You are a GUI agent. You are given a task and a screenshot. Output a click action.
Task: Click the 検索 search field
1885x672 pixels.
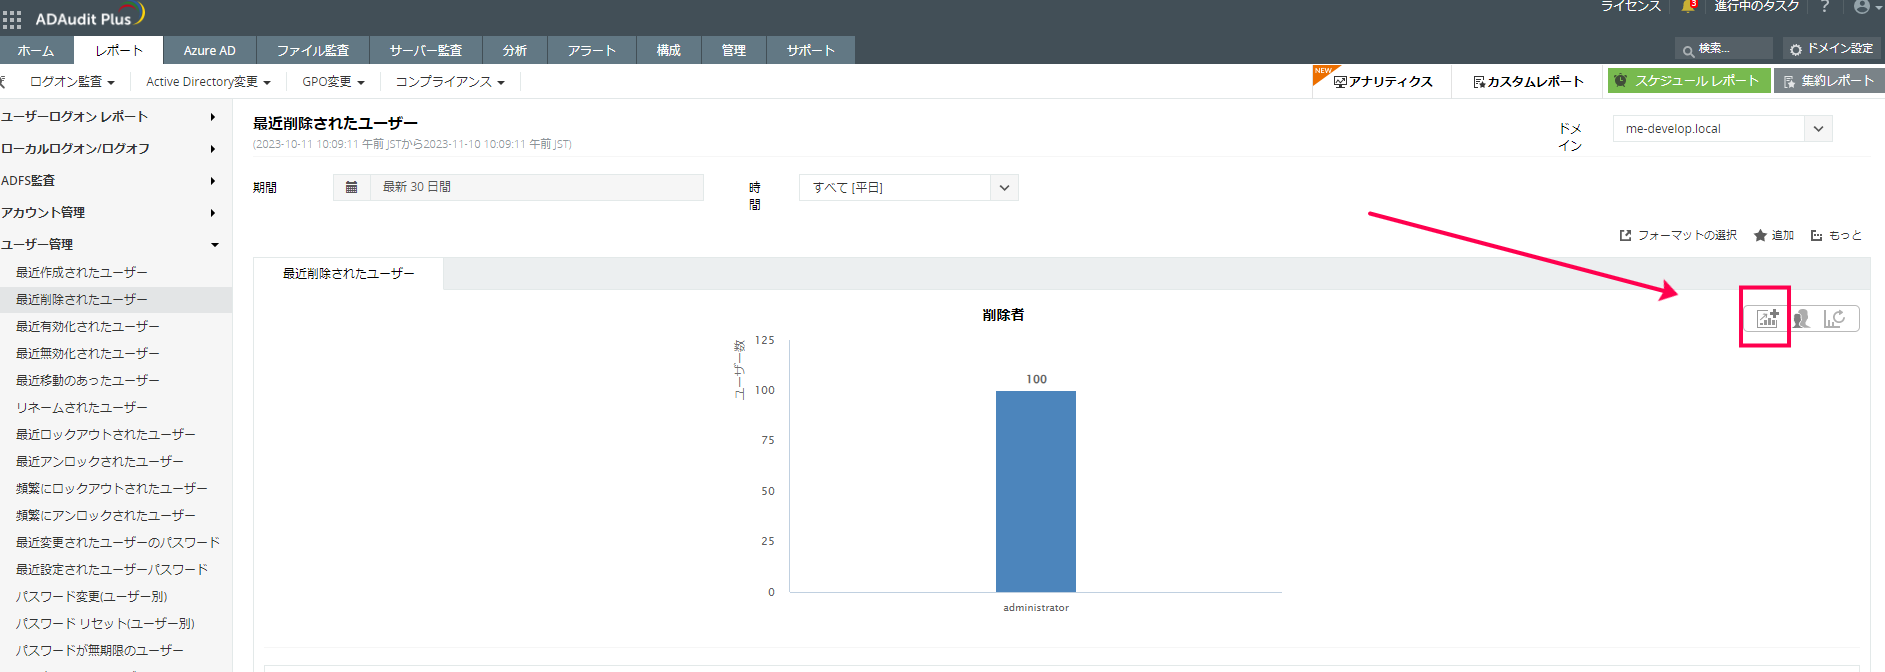coord(1724,49)
